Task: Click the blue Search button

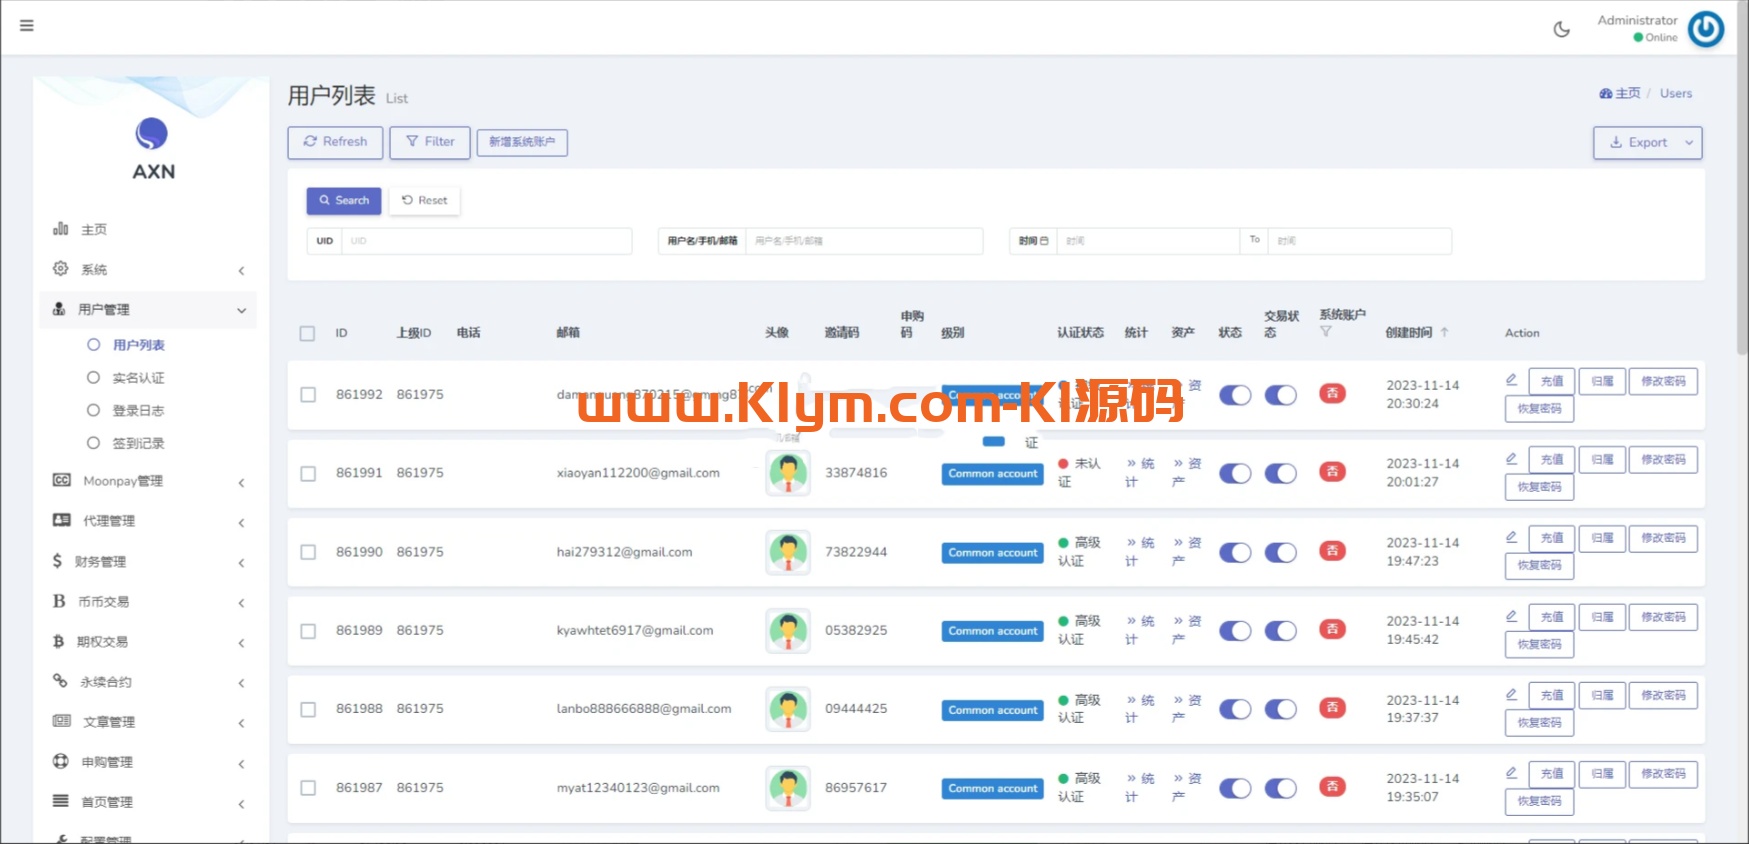Action: click(x=343, y=201)
